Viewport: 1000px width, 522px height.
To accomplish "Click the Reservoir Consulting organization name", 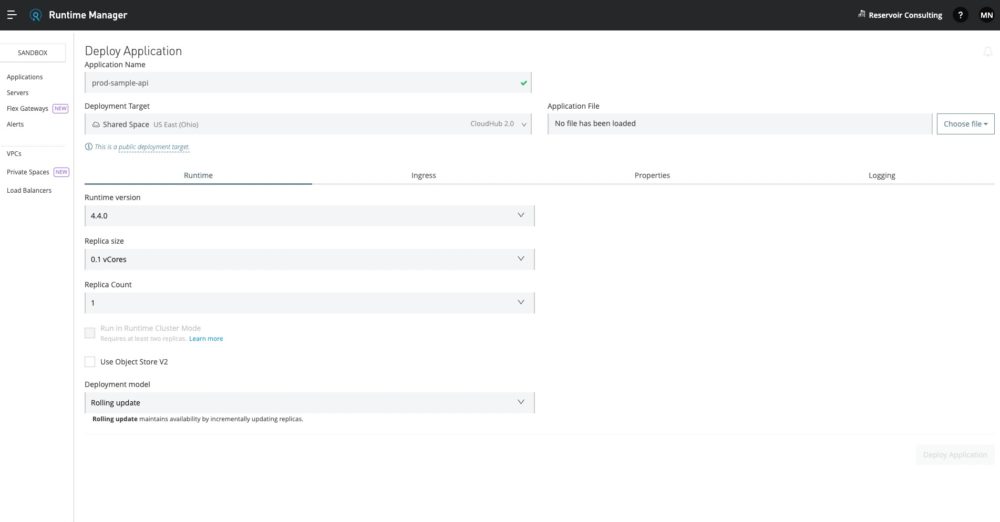I will point(905,15).
